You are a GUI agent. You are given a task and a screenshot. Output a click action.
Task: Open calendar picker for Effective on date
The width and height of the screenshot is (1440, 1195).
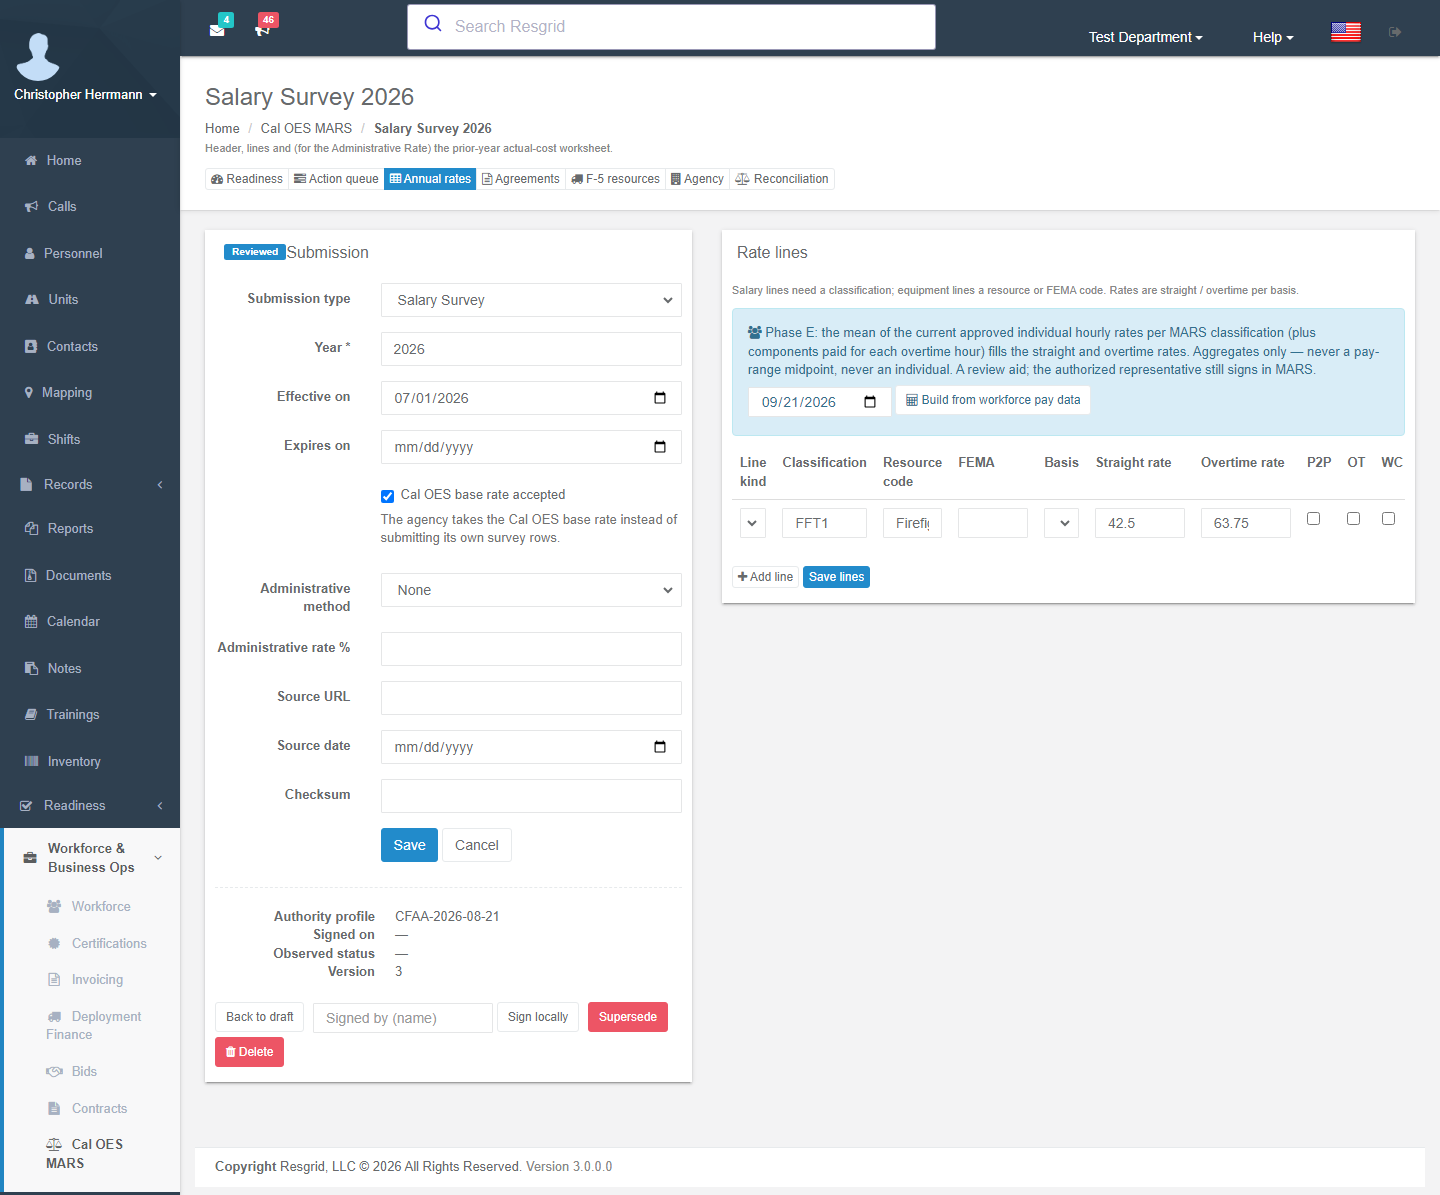[x=660, y=398]
